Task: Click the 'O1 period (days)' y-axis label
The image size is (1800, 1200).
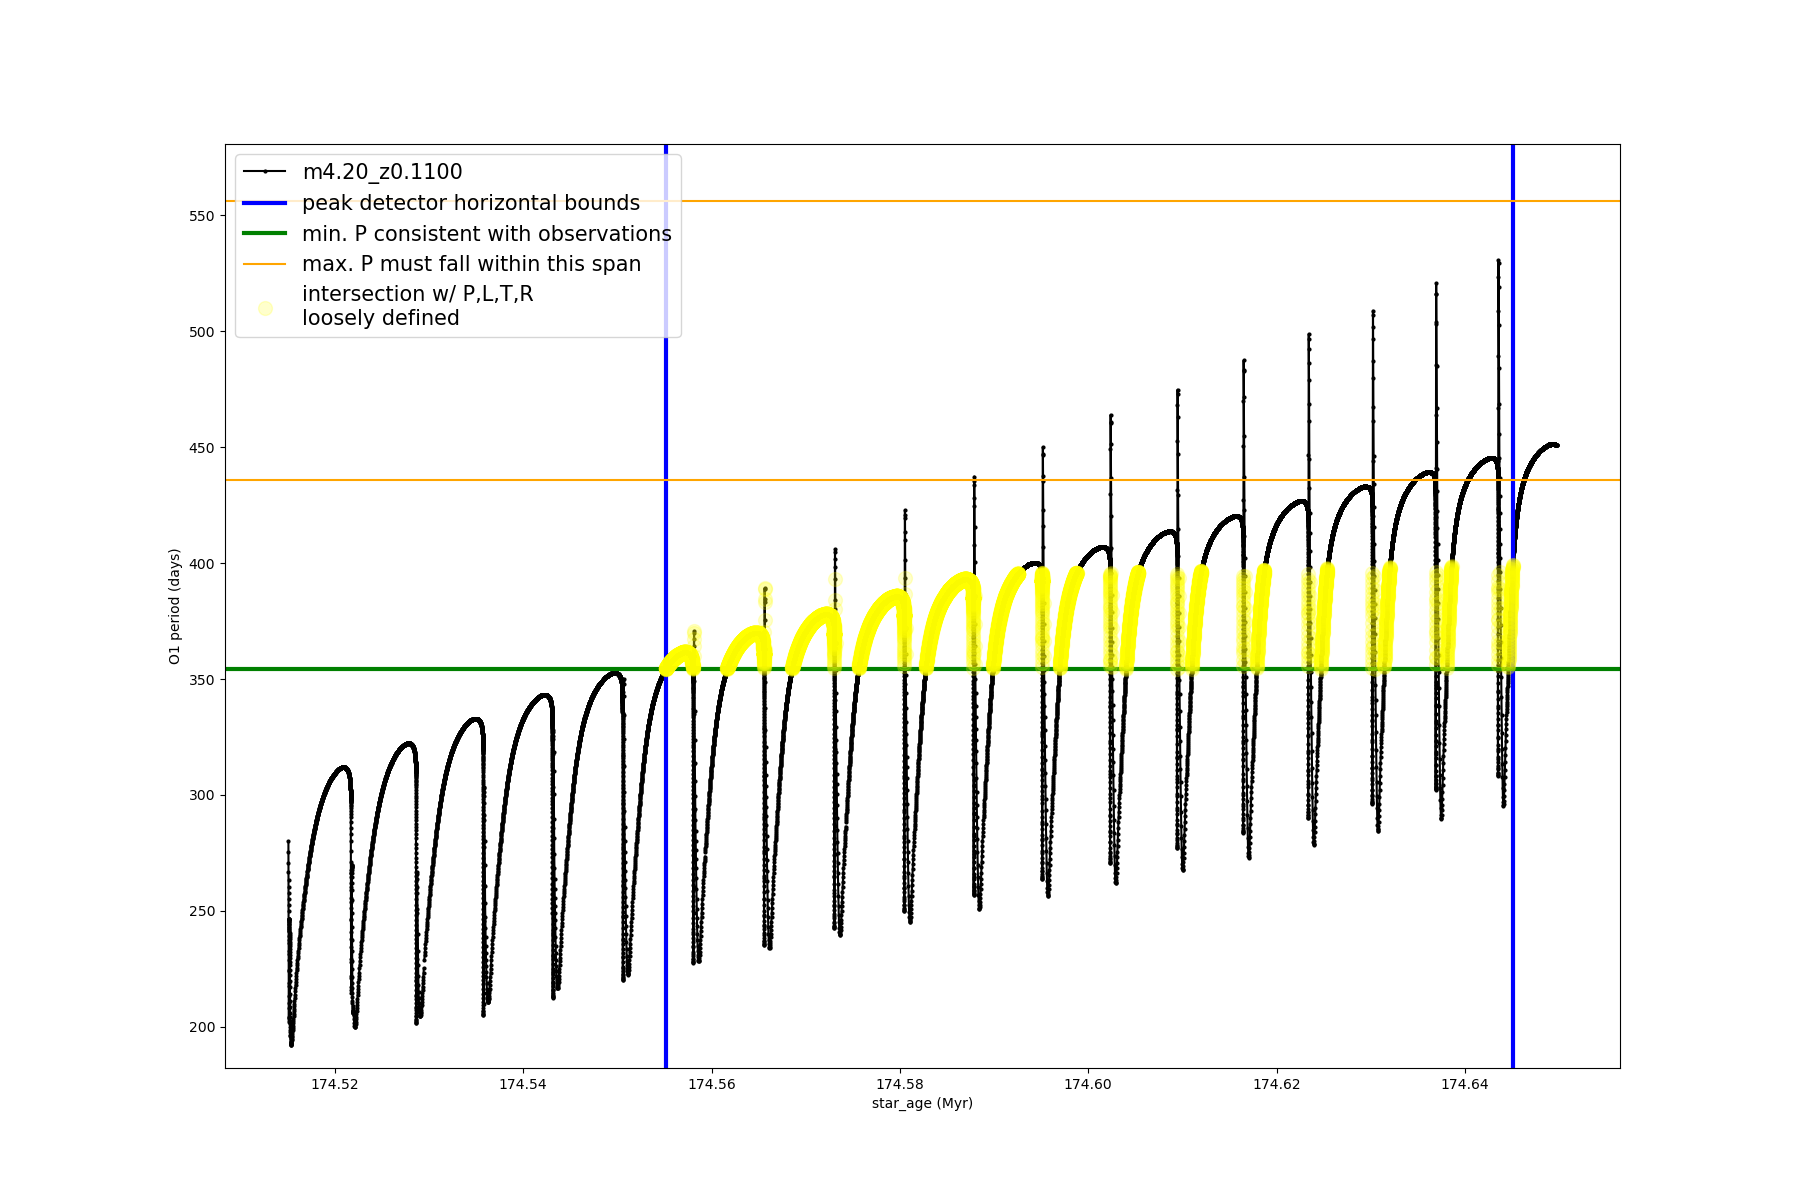Action: click(174, 606)
